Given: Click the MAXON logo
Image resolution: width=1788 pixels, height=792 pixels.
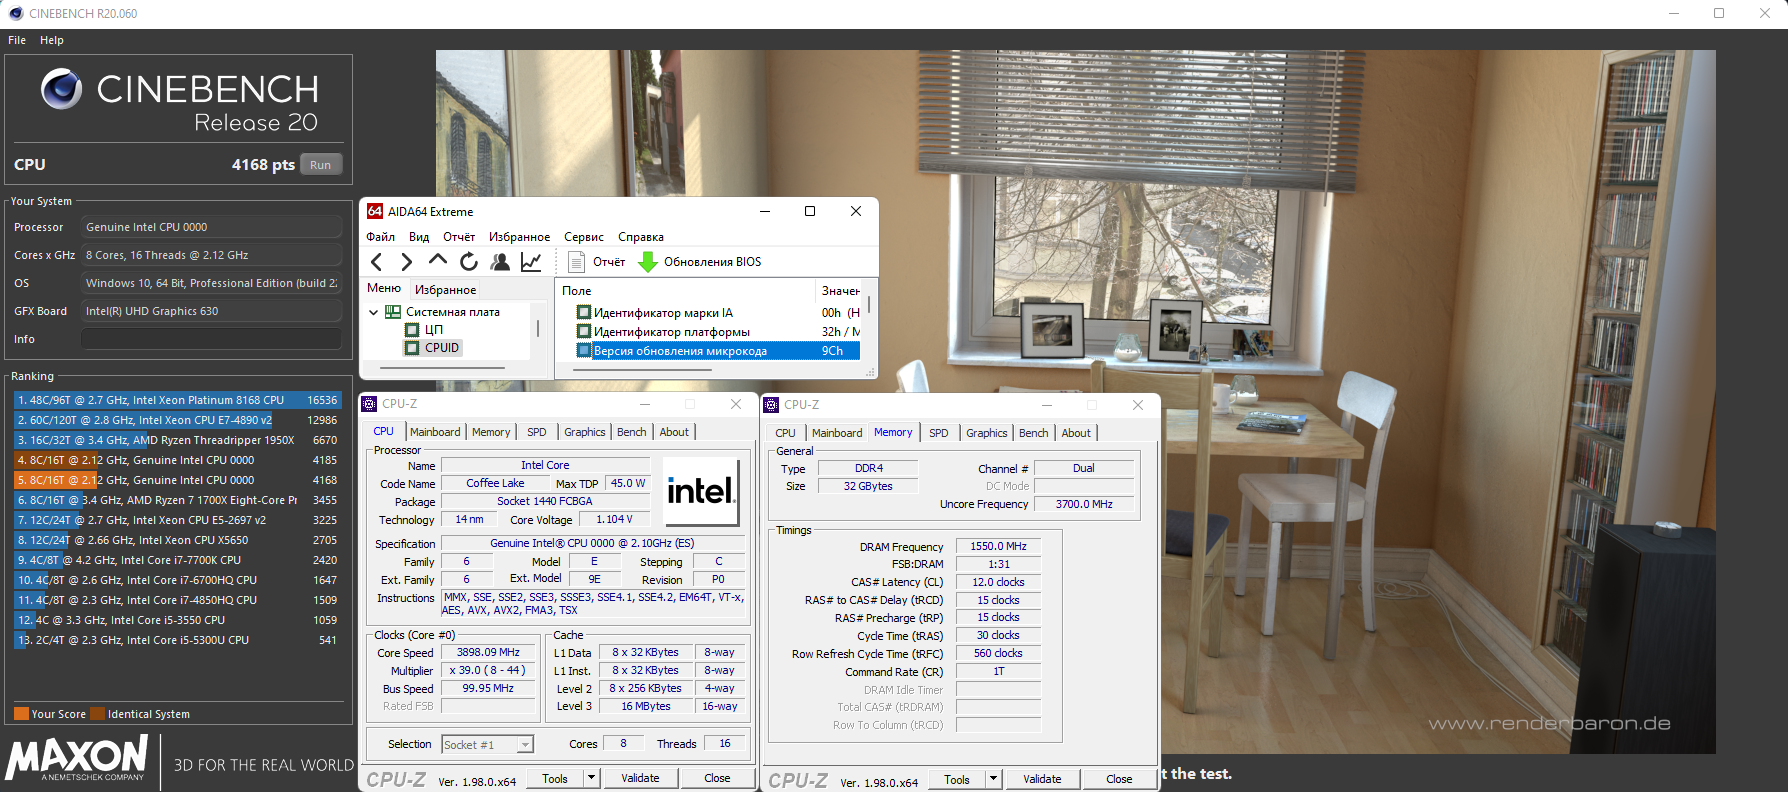Looking at the screenshot, I should pyautogui.click(x=77, y=758).
